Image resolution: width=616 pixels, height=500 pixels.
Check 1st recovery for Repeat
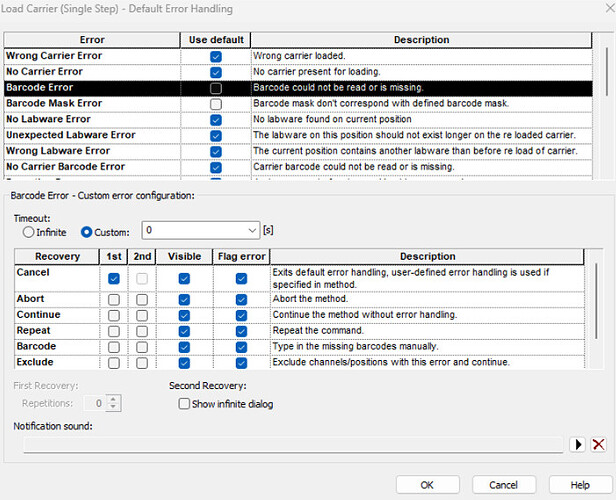pos(114,331)
